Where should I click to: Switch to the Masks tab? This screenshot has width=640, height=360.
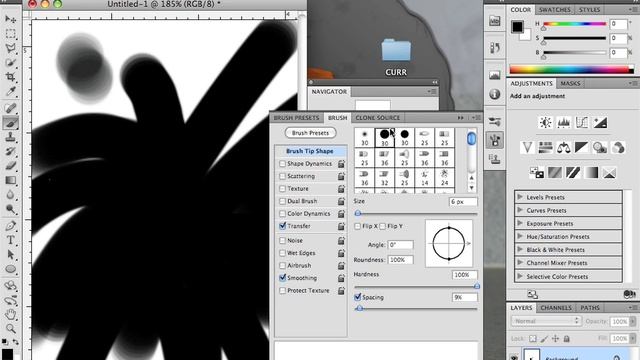tap(570, 83)
